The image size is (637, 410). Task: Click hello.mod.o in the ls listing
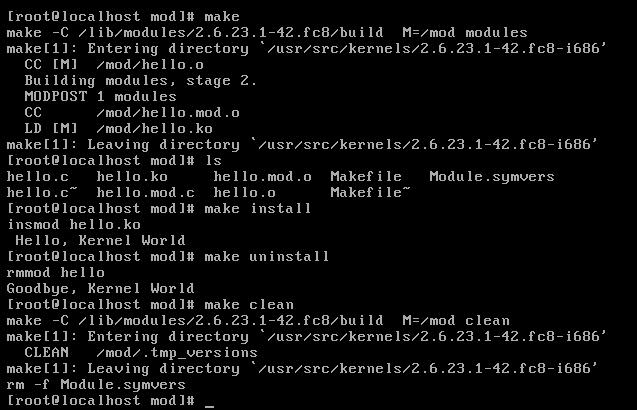[x=262, y=177]
